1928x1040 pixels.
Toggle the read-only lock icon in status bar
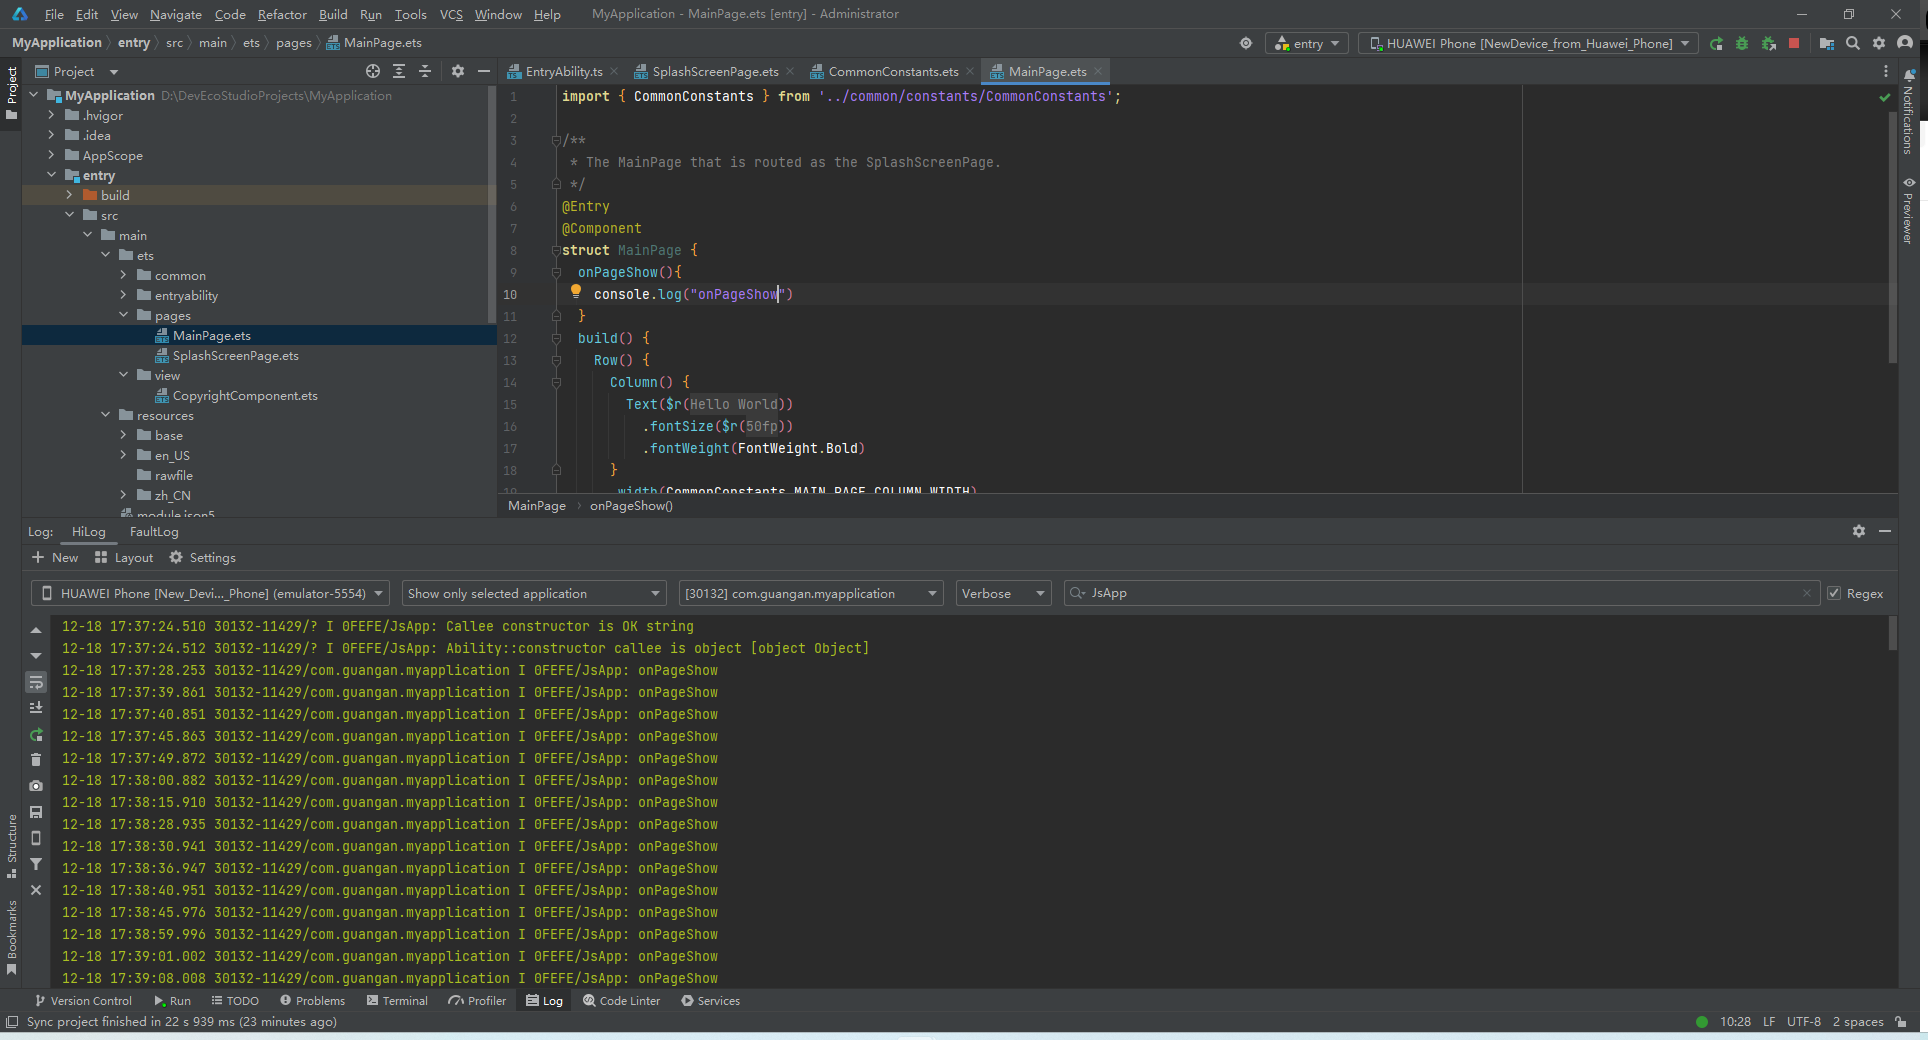[x=1900, y=1021]
